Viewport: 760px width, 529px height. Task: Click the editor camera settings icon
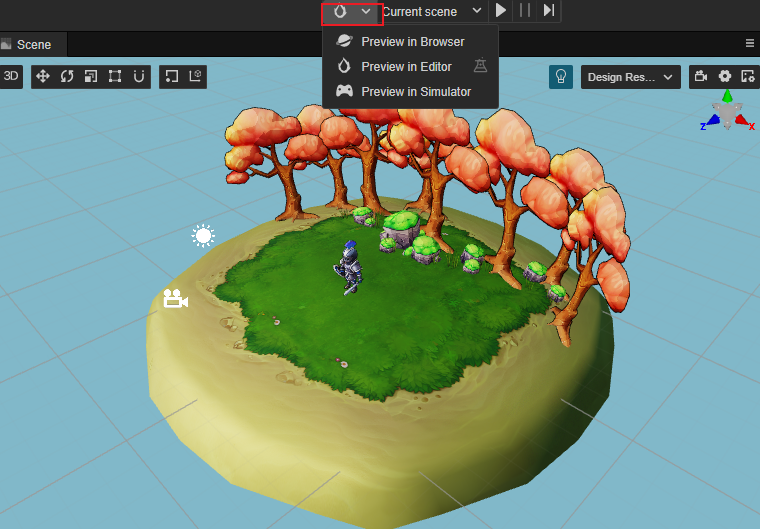click(x=701, y=76)
